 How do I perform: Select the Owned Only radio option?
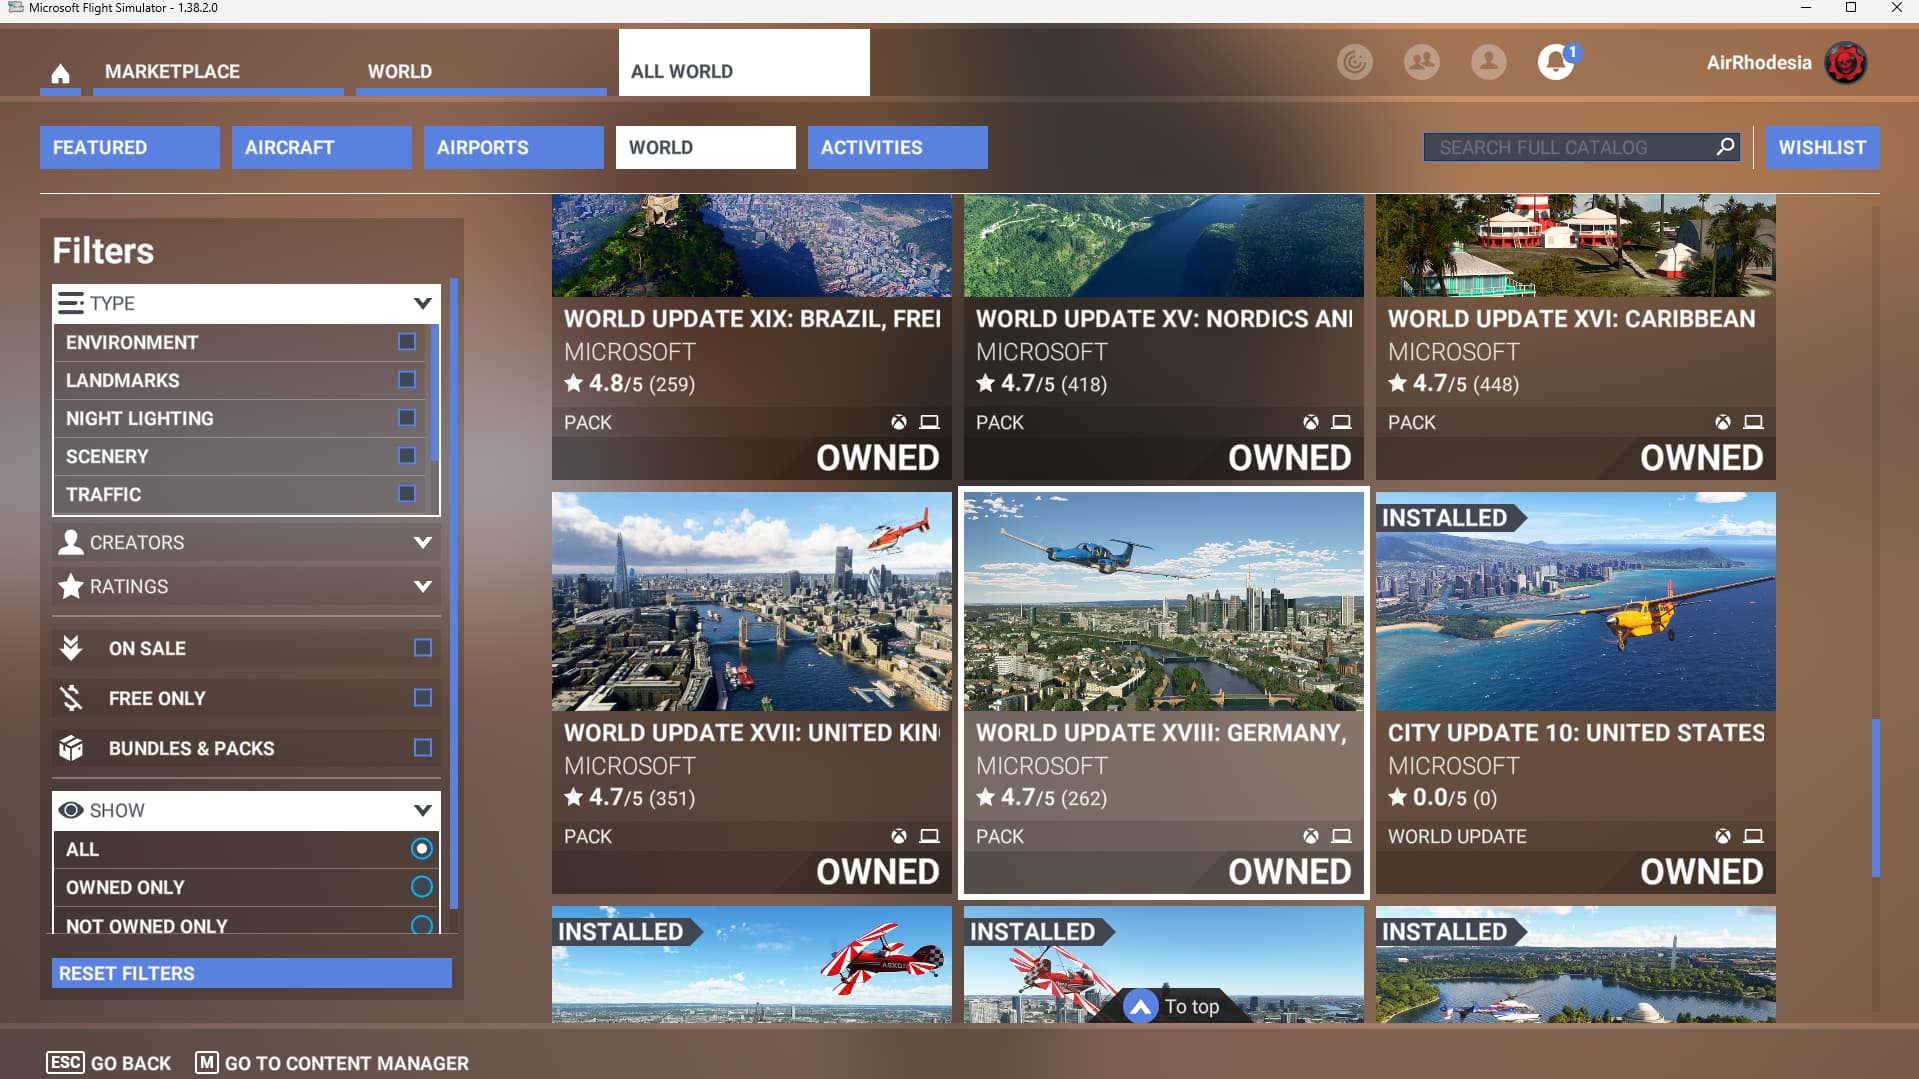421,887
